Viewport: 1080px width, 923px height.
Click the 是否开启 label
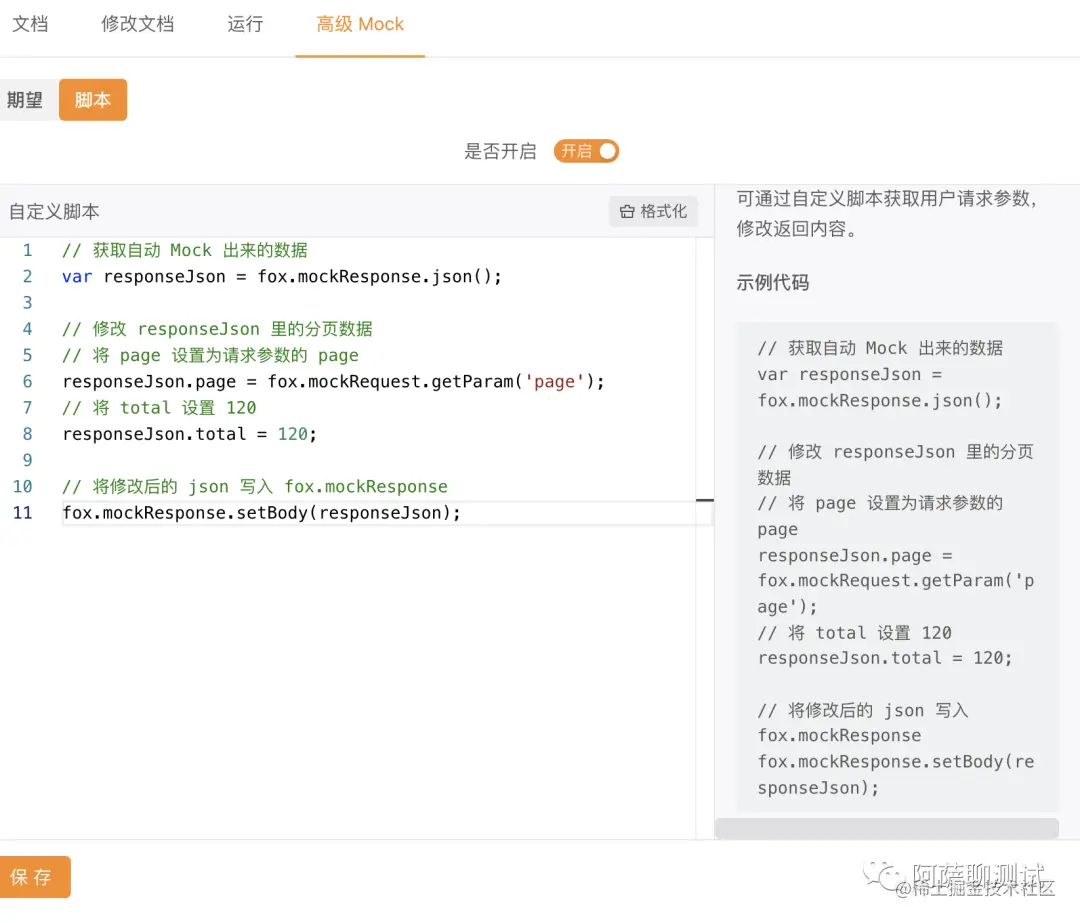pos(500,151)
